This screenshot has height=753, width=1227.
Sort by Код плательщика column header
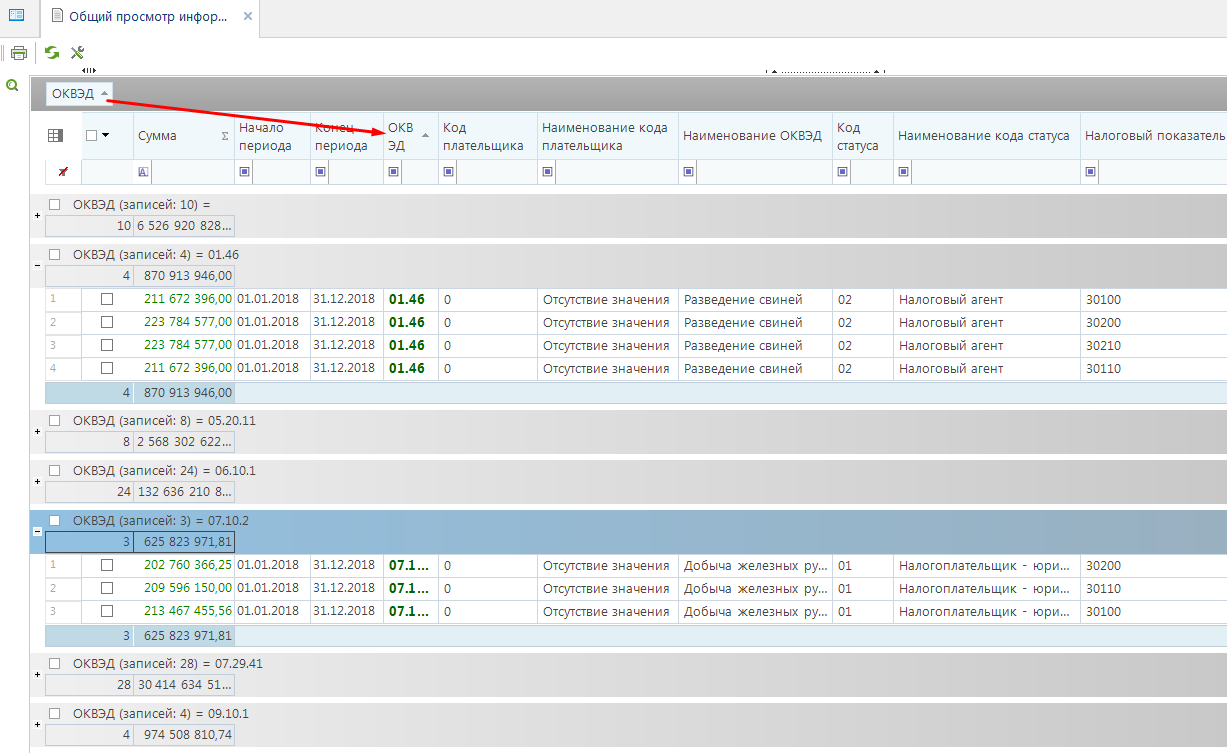[488, 136]
